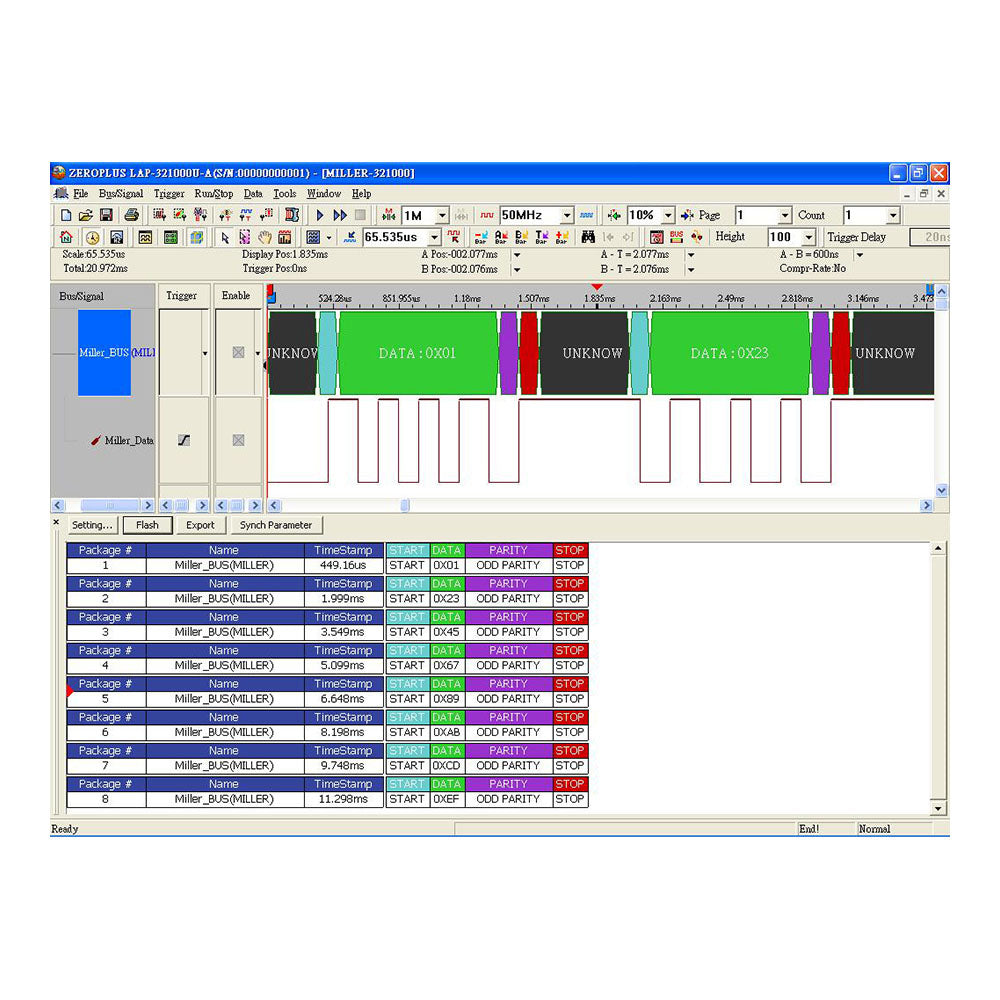Open a file with the folder icon
This screenshot has height=1000, width=1000.
pos(85,216)
